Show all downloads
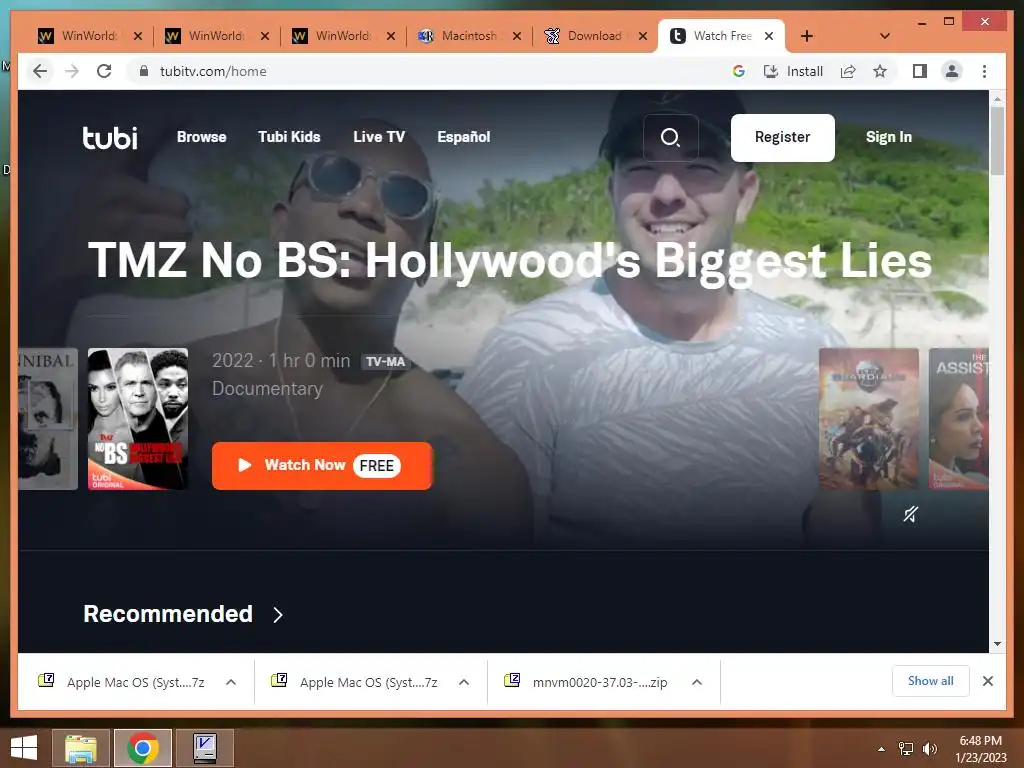The height and width of the screenshot is (768, 1024). tap(931, 681)
